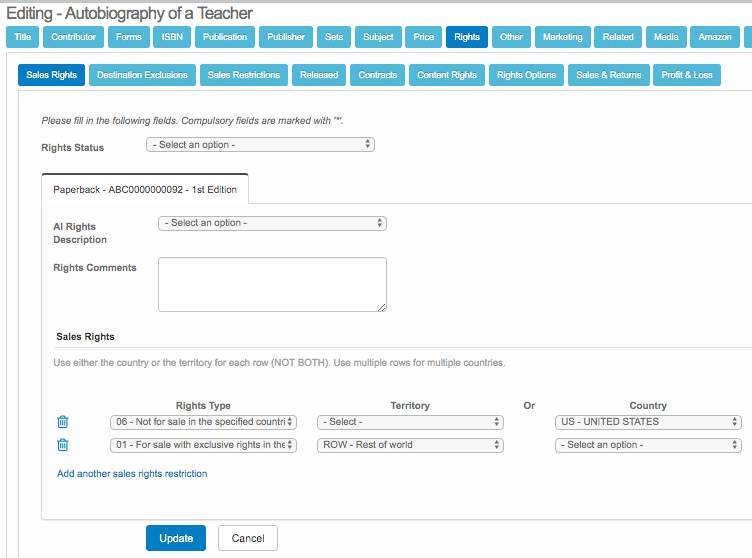Image resolution: width=752 pixels, height=558 pixels.
Task: Open the Rights Status dropdown
Action: (260, 144)
